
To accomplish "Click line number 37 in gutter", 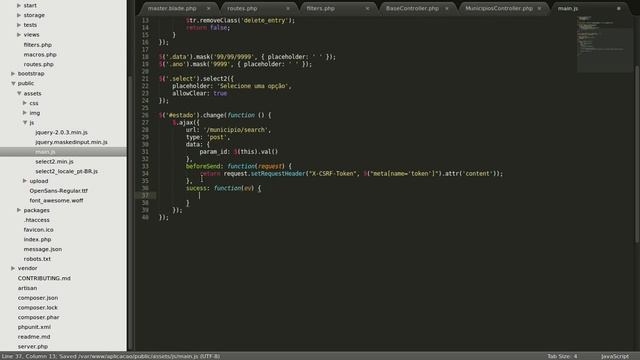I will coord(145,196).
